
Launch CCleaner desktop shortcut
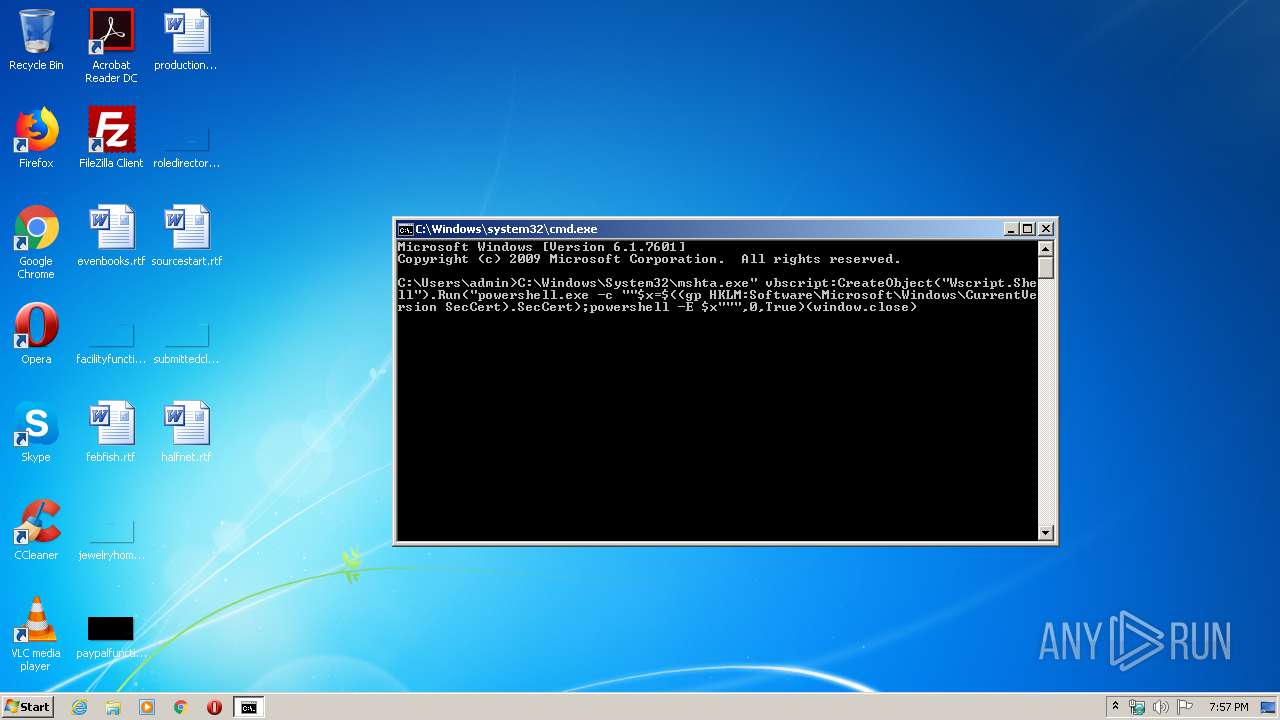pos(36,530)
